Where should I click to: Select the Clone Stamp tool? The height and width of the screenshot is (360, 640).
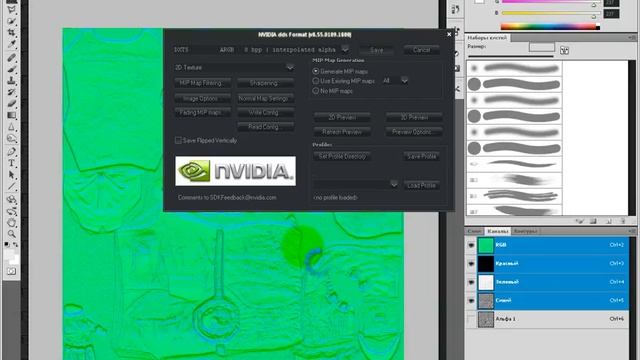point(11,80)
